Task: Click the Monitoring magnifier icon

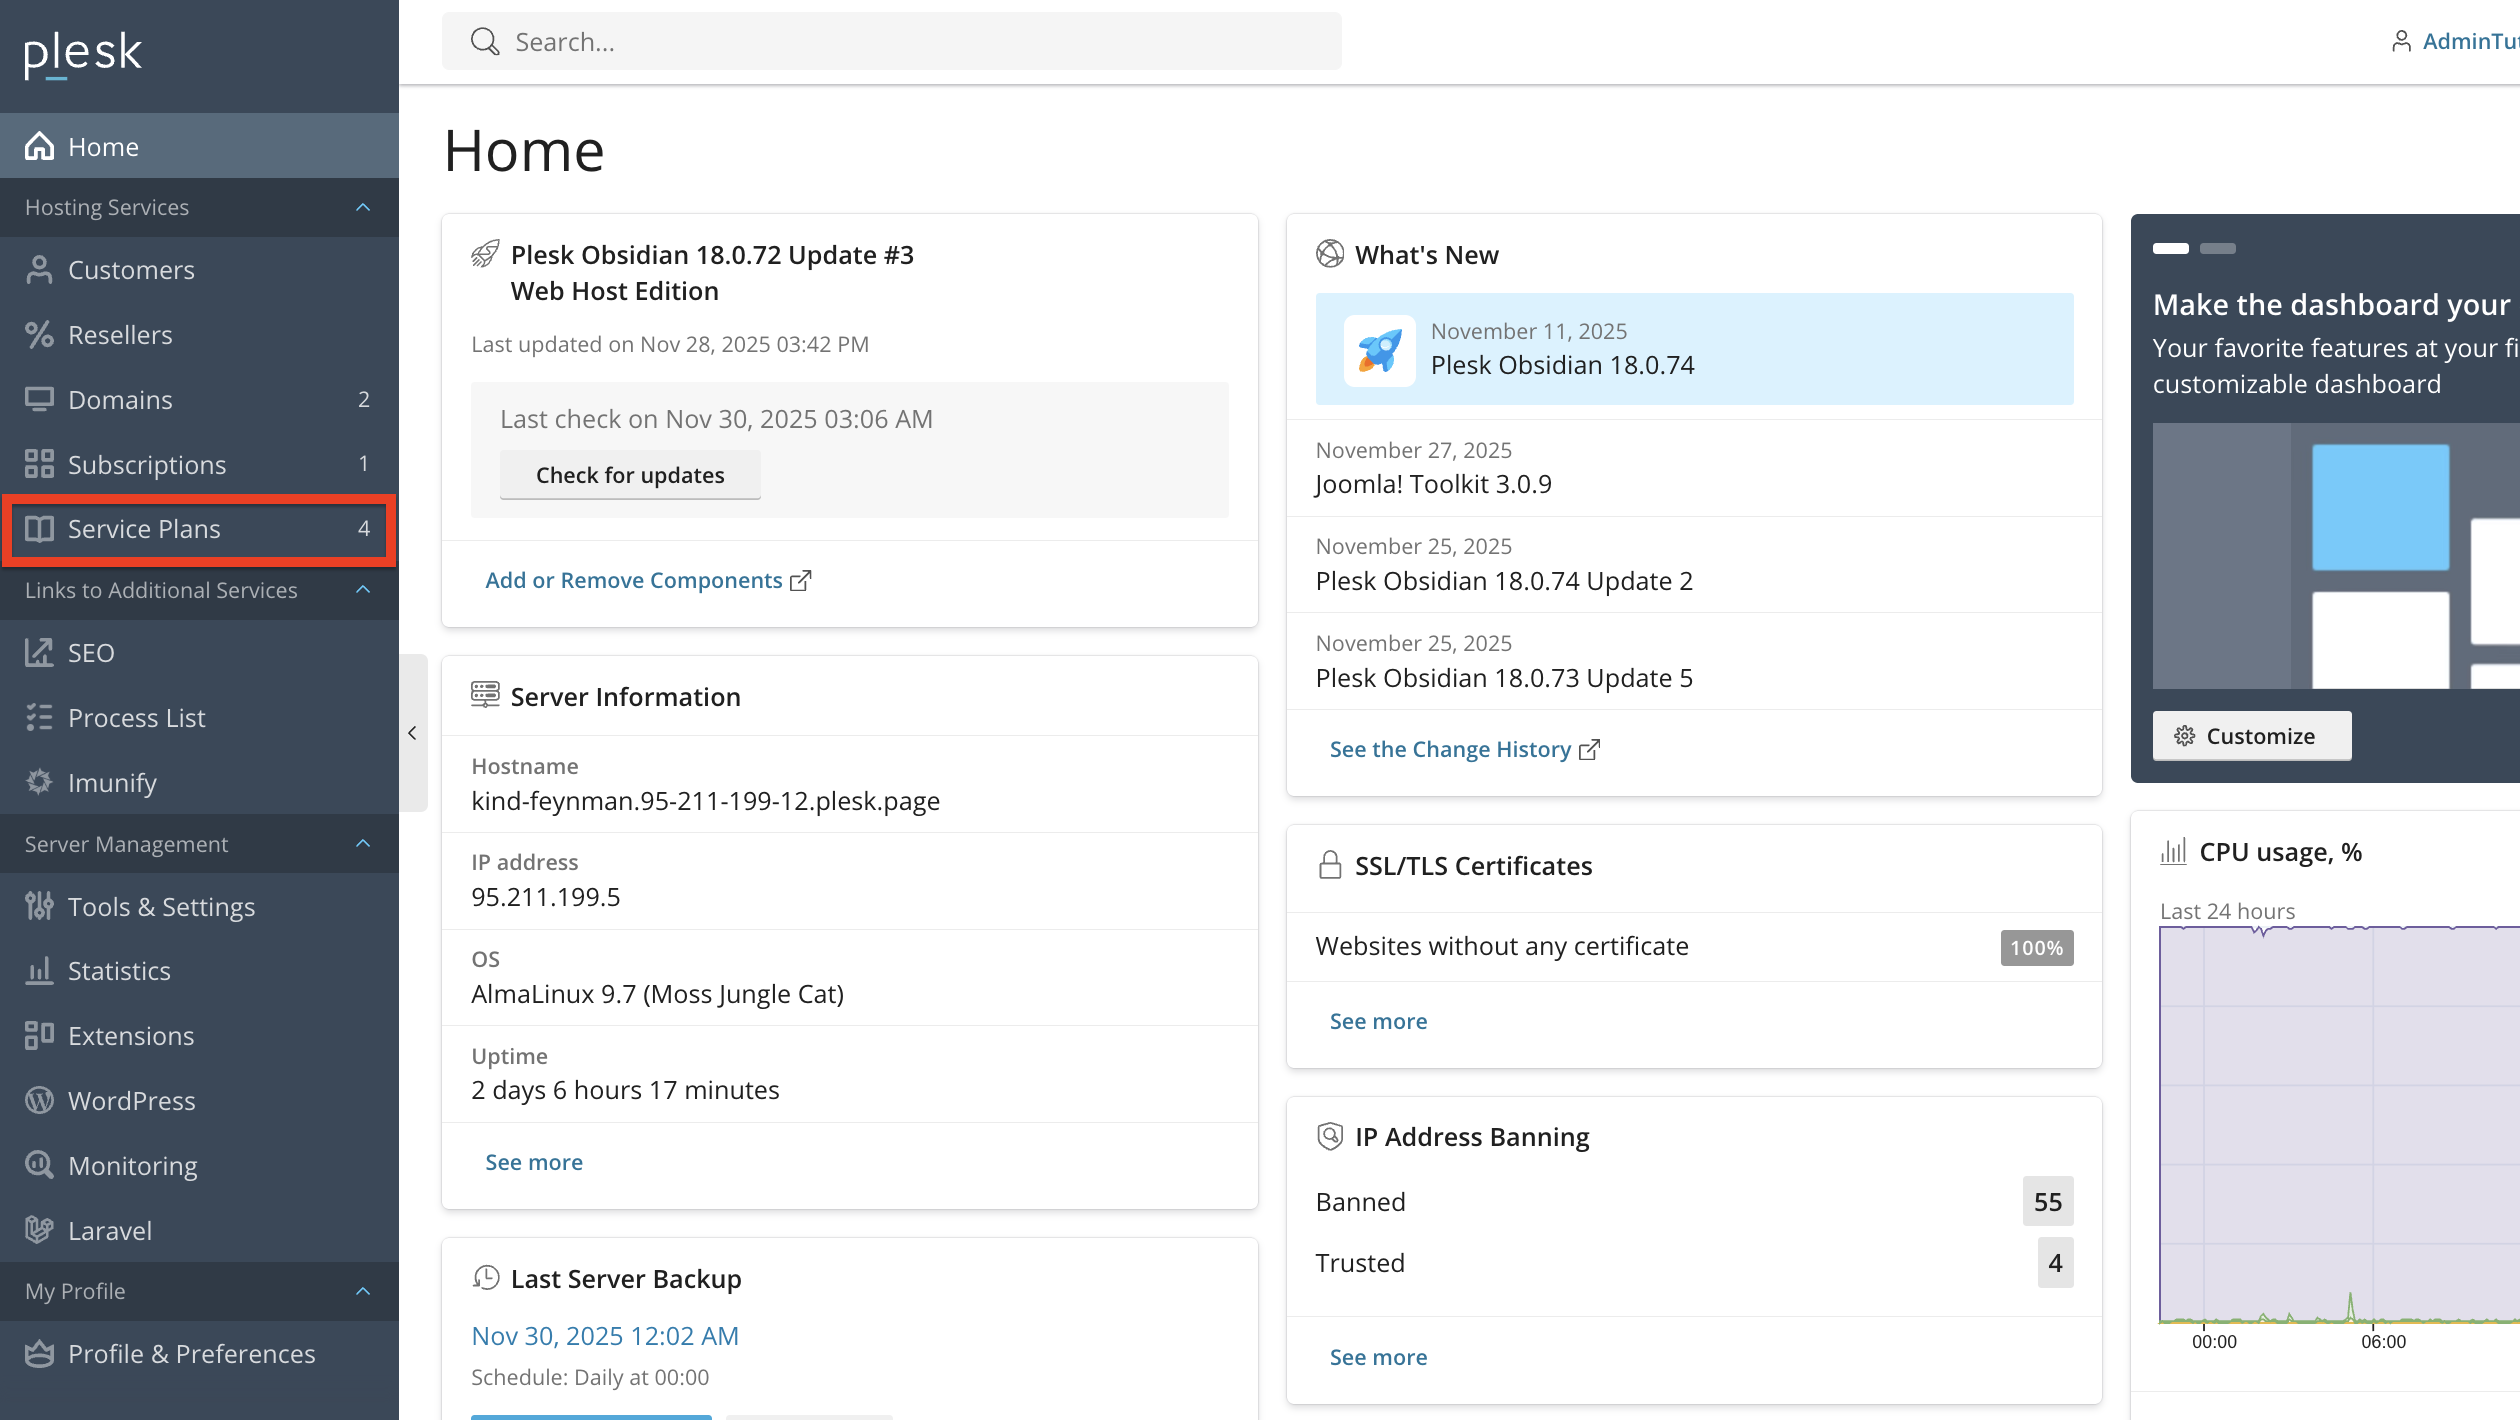Action: click(39, 1165)
